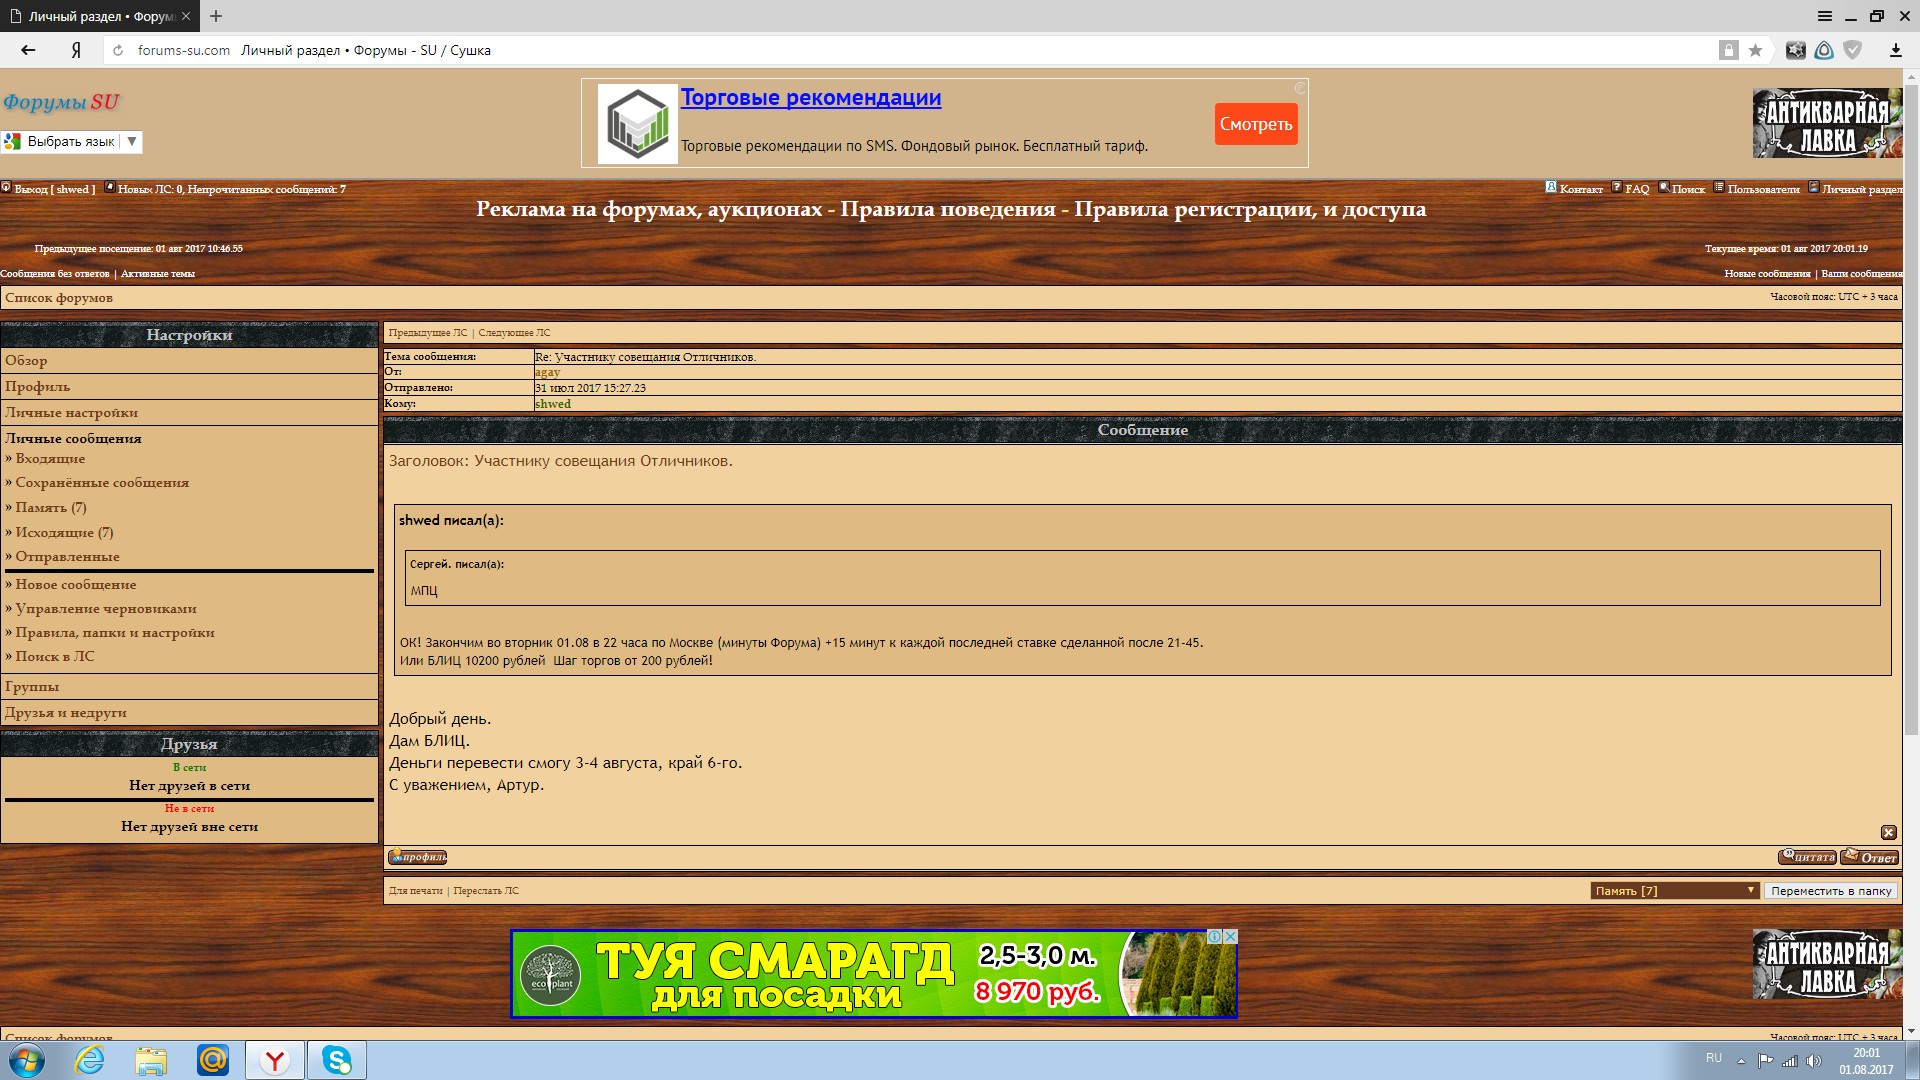Click the Цитата quote button
This screenshot has width=1920, height=1080.
tap(1807, 857)
